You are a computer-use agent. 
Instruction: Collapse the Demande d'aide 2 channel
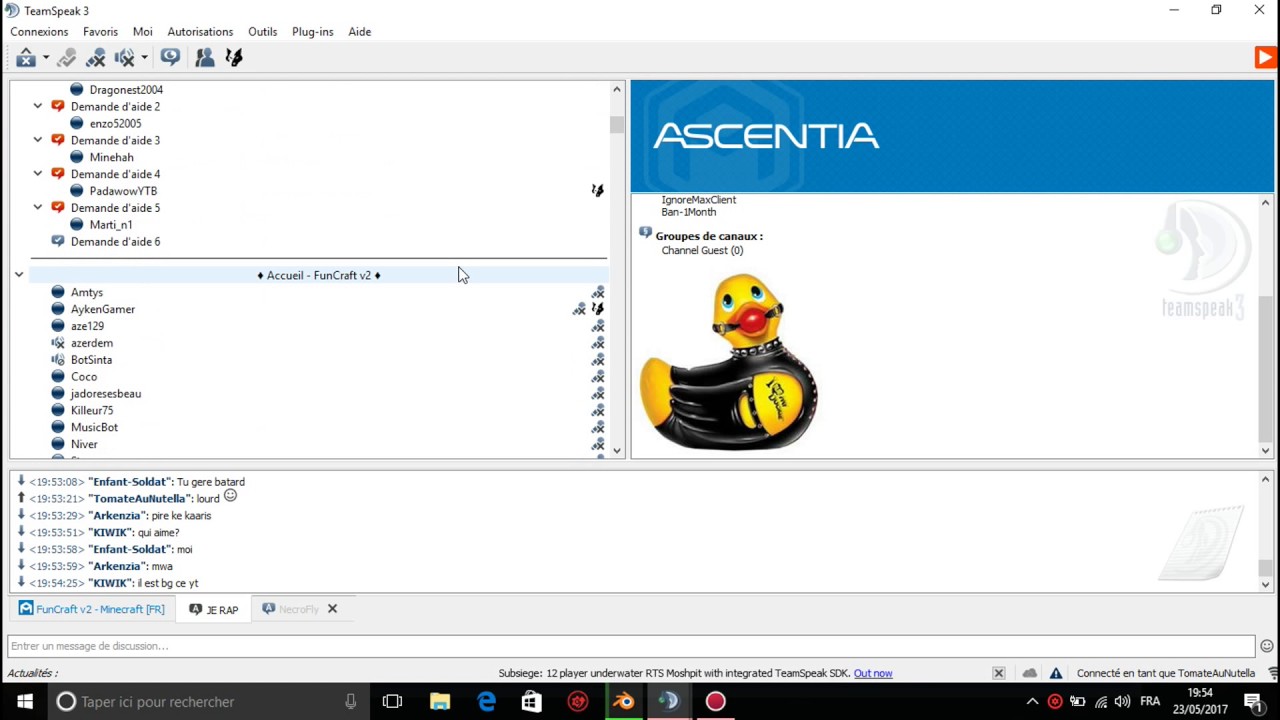coord(38,107)
